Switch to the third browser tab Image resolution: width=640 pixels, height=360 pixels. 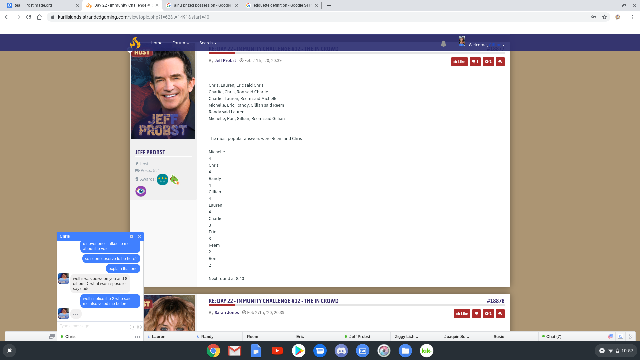click(202, 5)
